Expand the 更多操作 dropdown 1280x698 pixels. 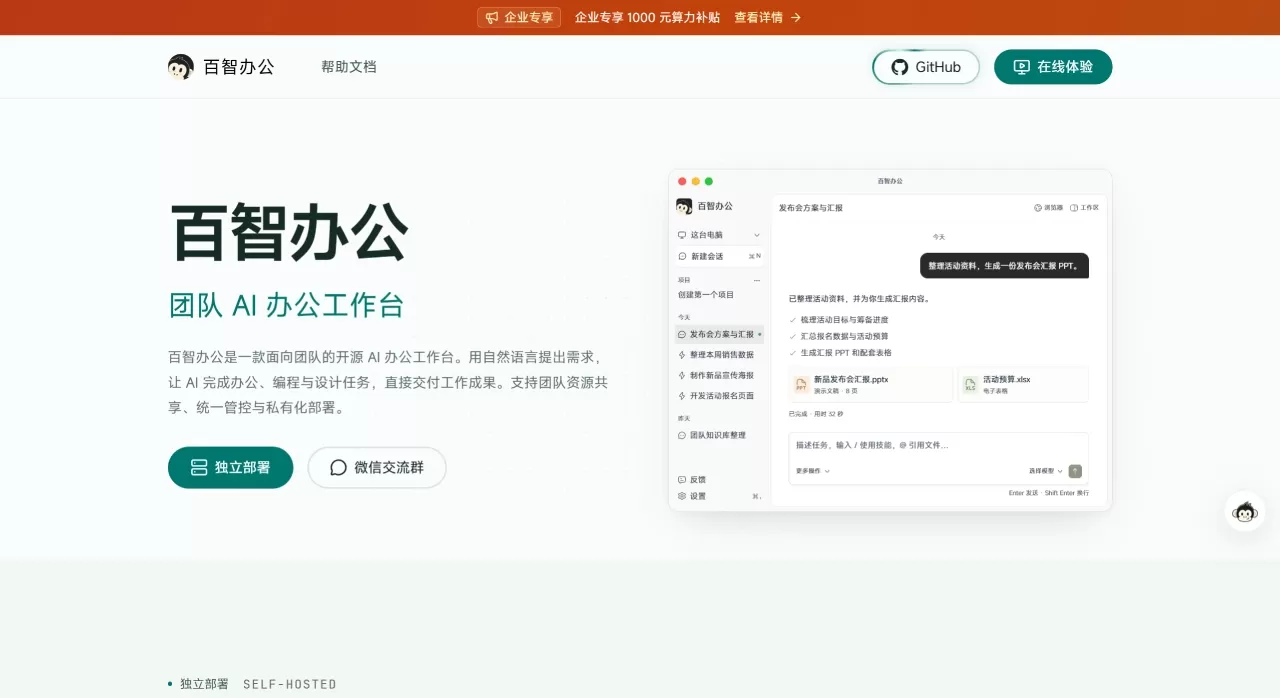[813, 471]
